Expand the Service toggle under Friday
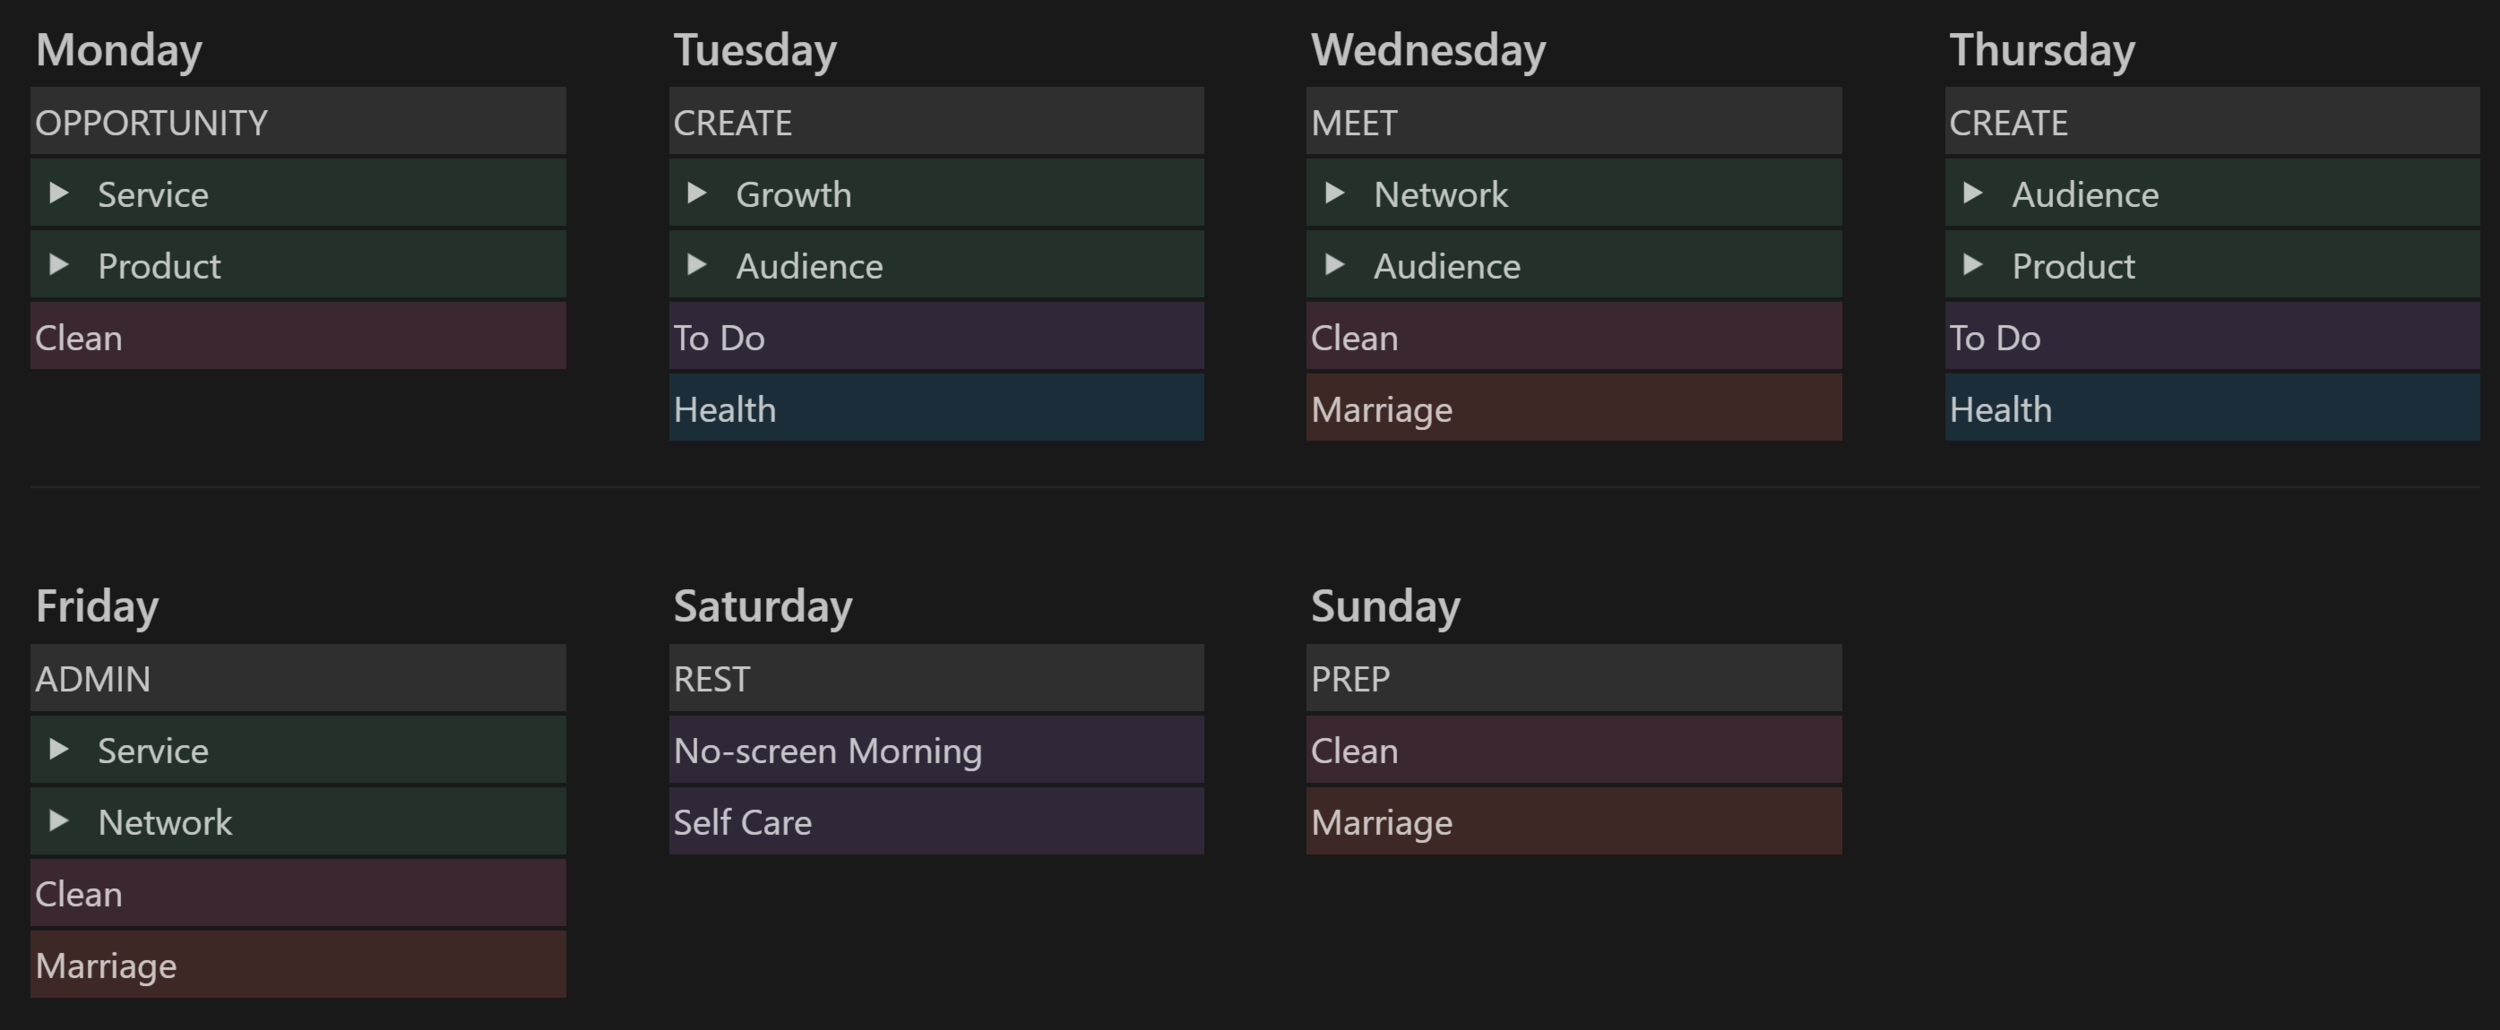This screenshot has width=2500, height=1030. pos(59,749)
